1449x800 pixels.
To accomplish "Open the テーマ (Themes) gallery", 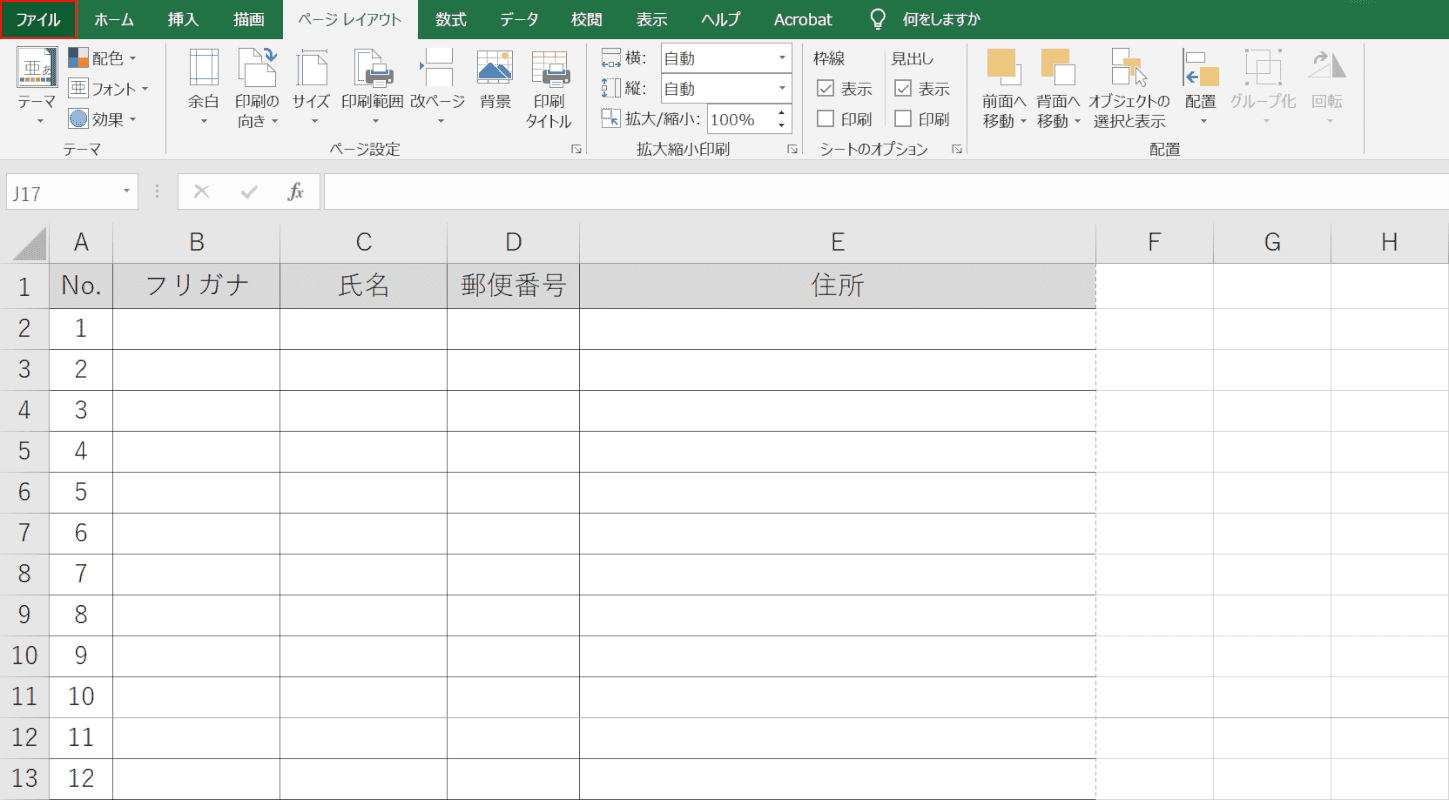I will [37, 88].
